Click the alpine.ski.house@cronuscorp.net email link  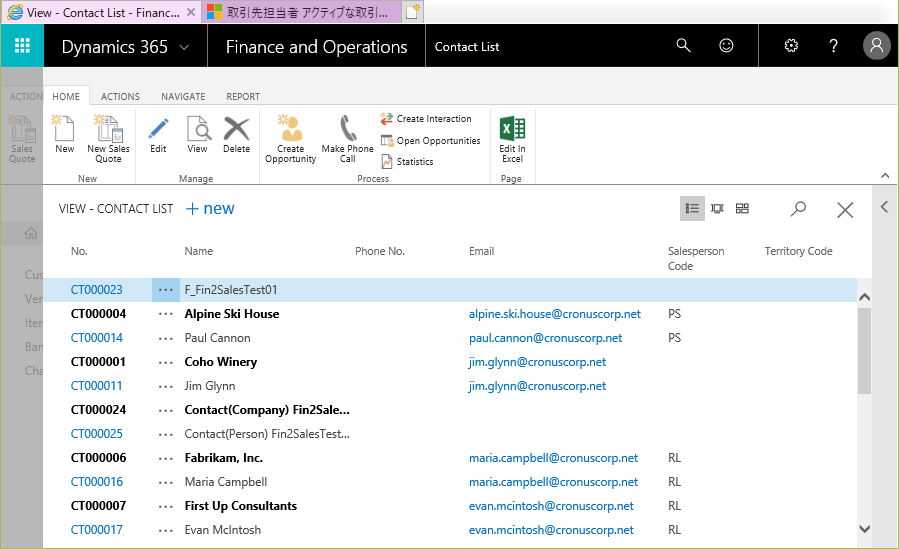[x=554, y=314]
